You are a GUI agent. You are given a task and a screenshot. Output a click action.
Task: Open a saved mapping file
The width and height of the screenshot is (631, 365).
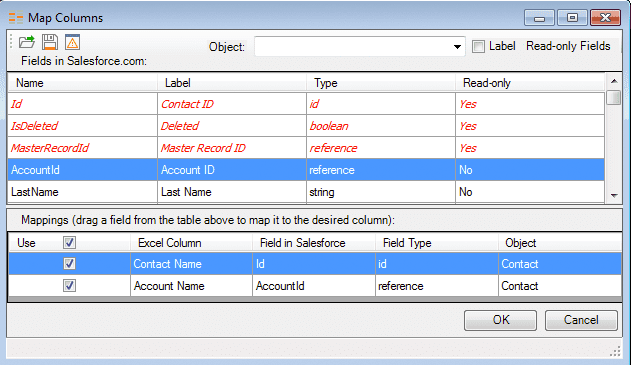point(27,42)
